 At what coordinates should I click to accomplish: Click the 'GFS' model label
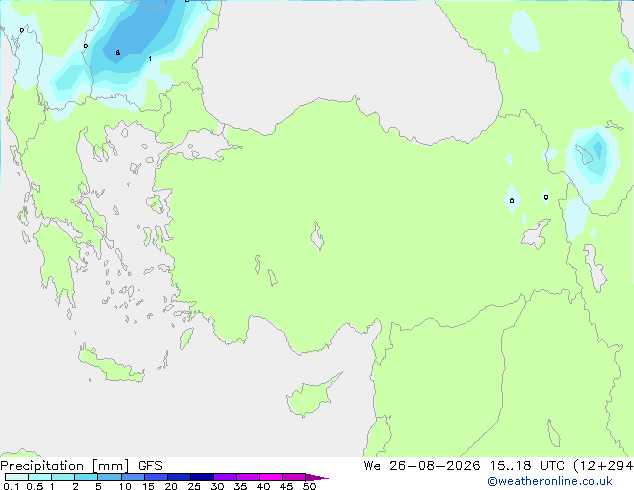150,466
